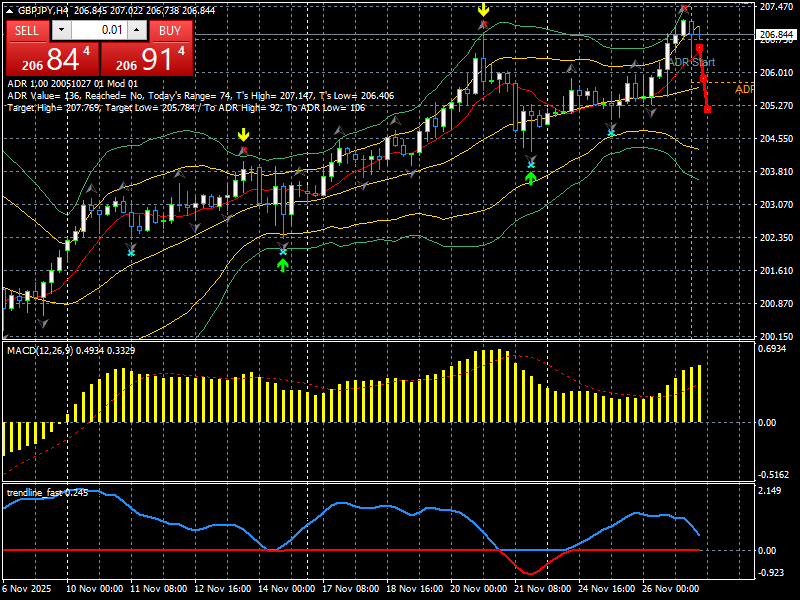The width and height of the screenshot is (800, 600).
Task: Click the GBPJPY,H4 chart title text
Action: pos(42,11)
